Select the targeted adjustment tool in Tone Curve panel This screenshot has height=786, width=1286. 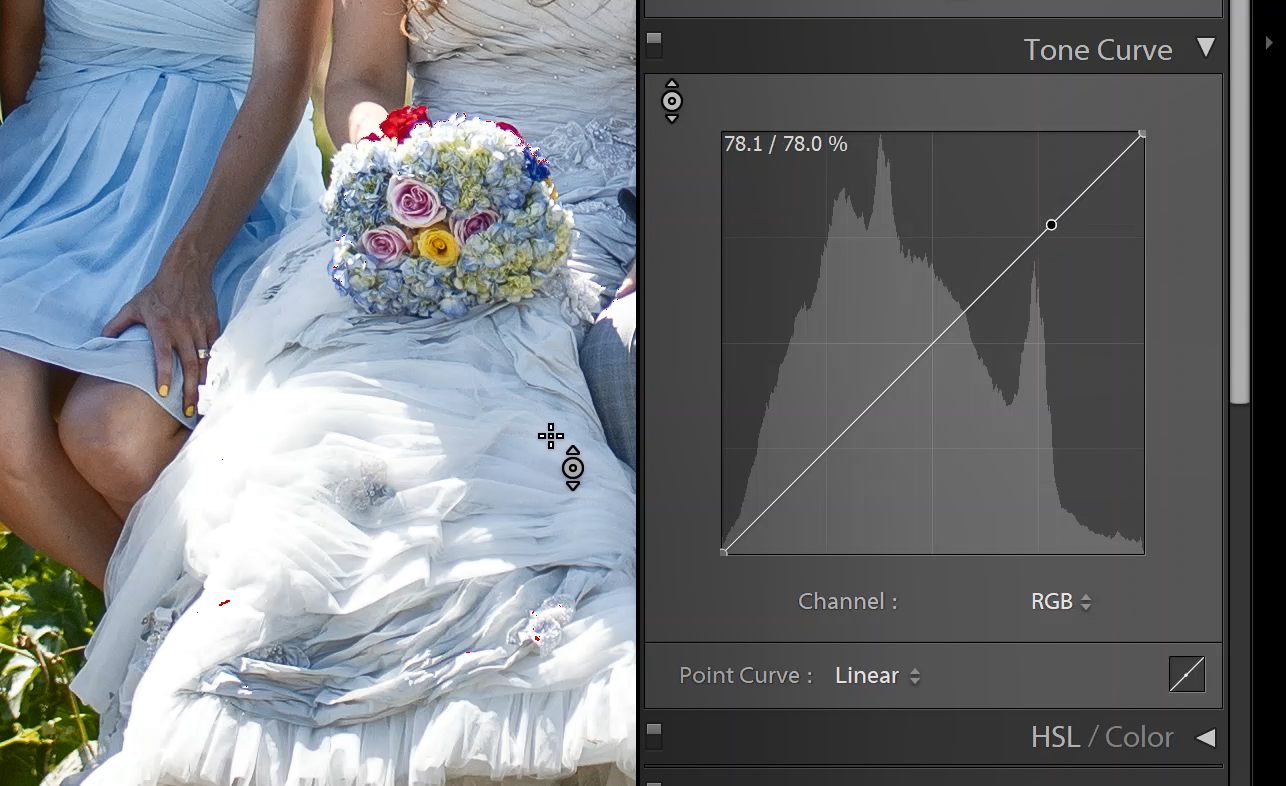(671, 101)
